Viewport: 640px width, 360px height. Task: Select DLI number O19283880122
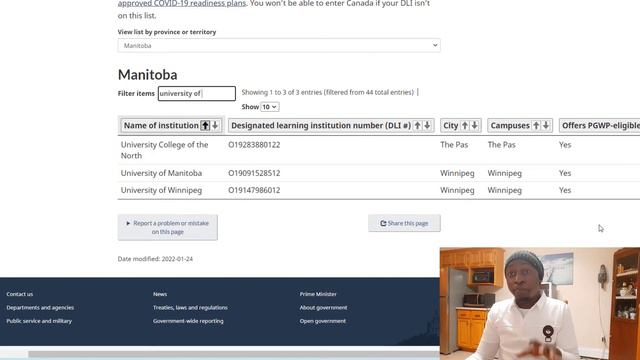point(254,145)
